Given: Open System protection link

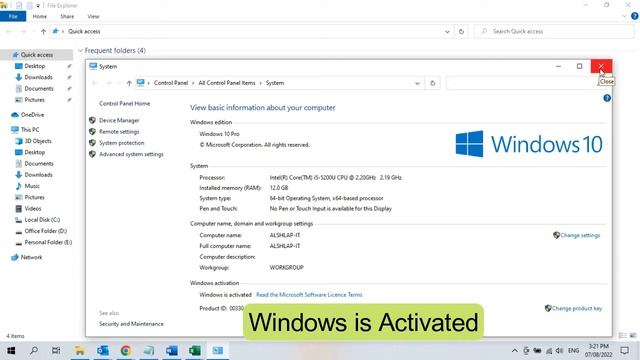Looking at the screenshot, I should point(121,143).
